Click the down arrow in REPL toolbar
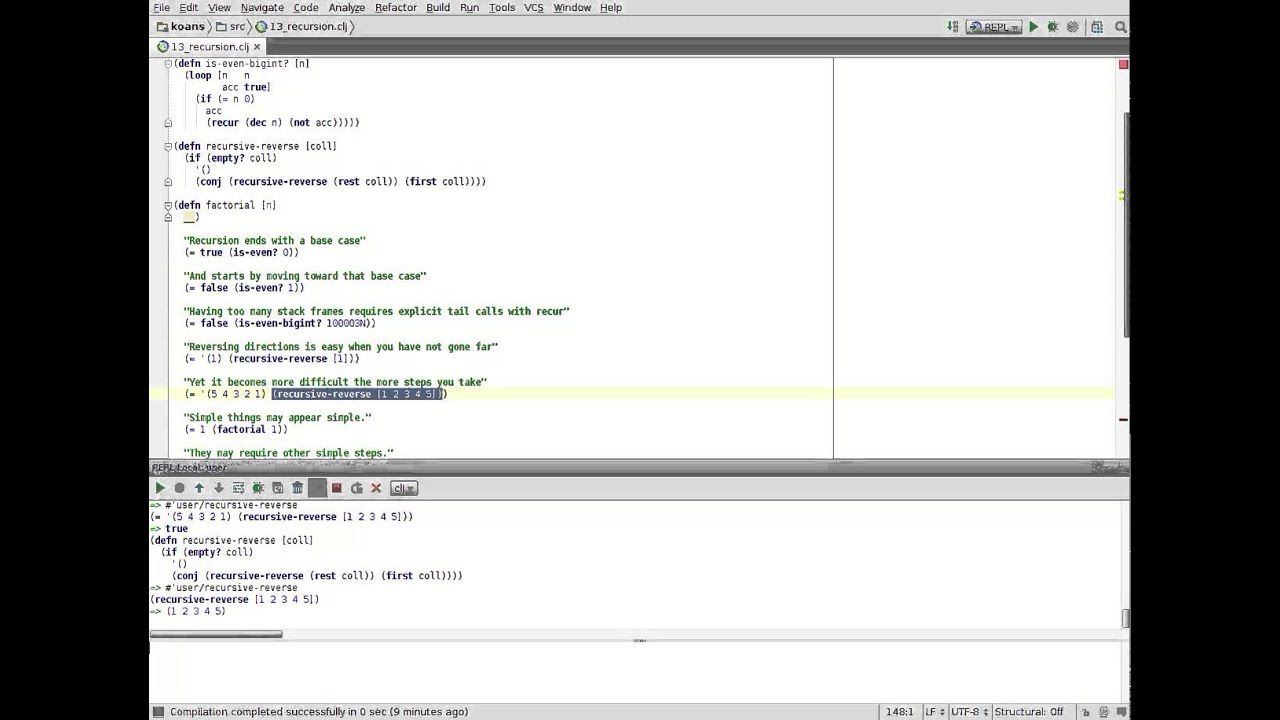1280x720 pixels. click(218, 488)
